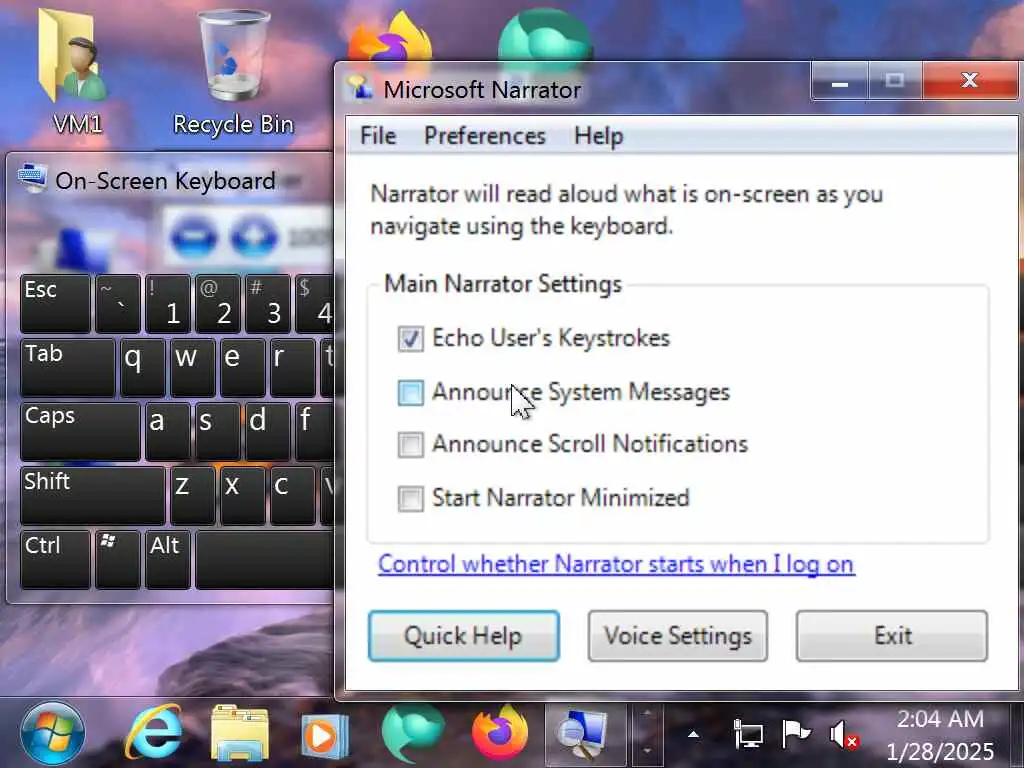Open the Narrator Help menu
1024x768 pixels.
tap(598, 136)
